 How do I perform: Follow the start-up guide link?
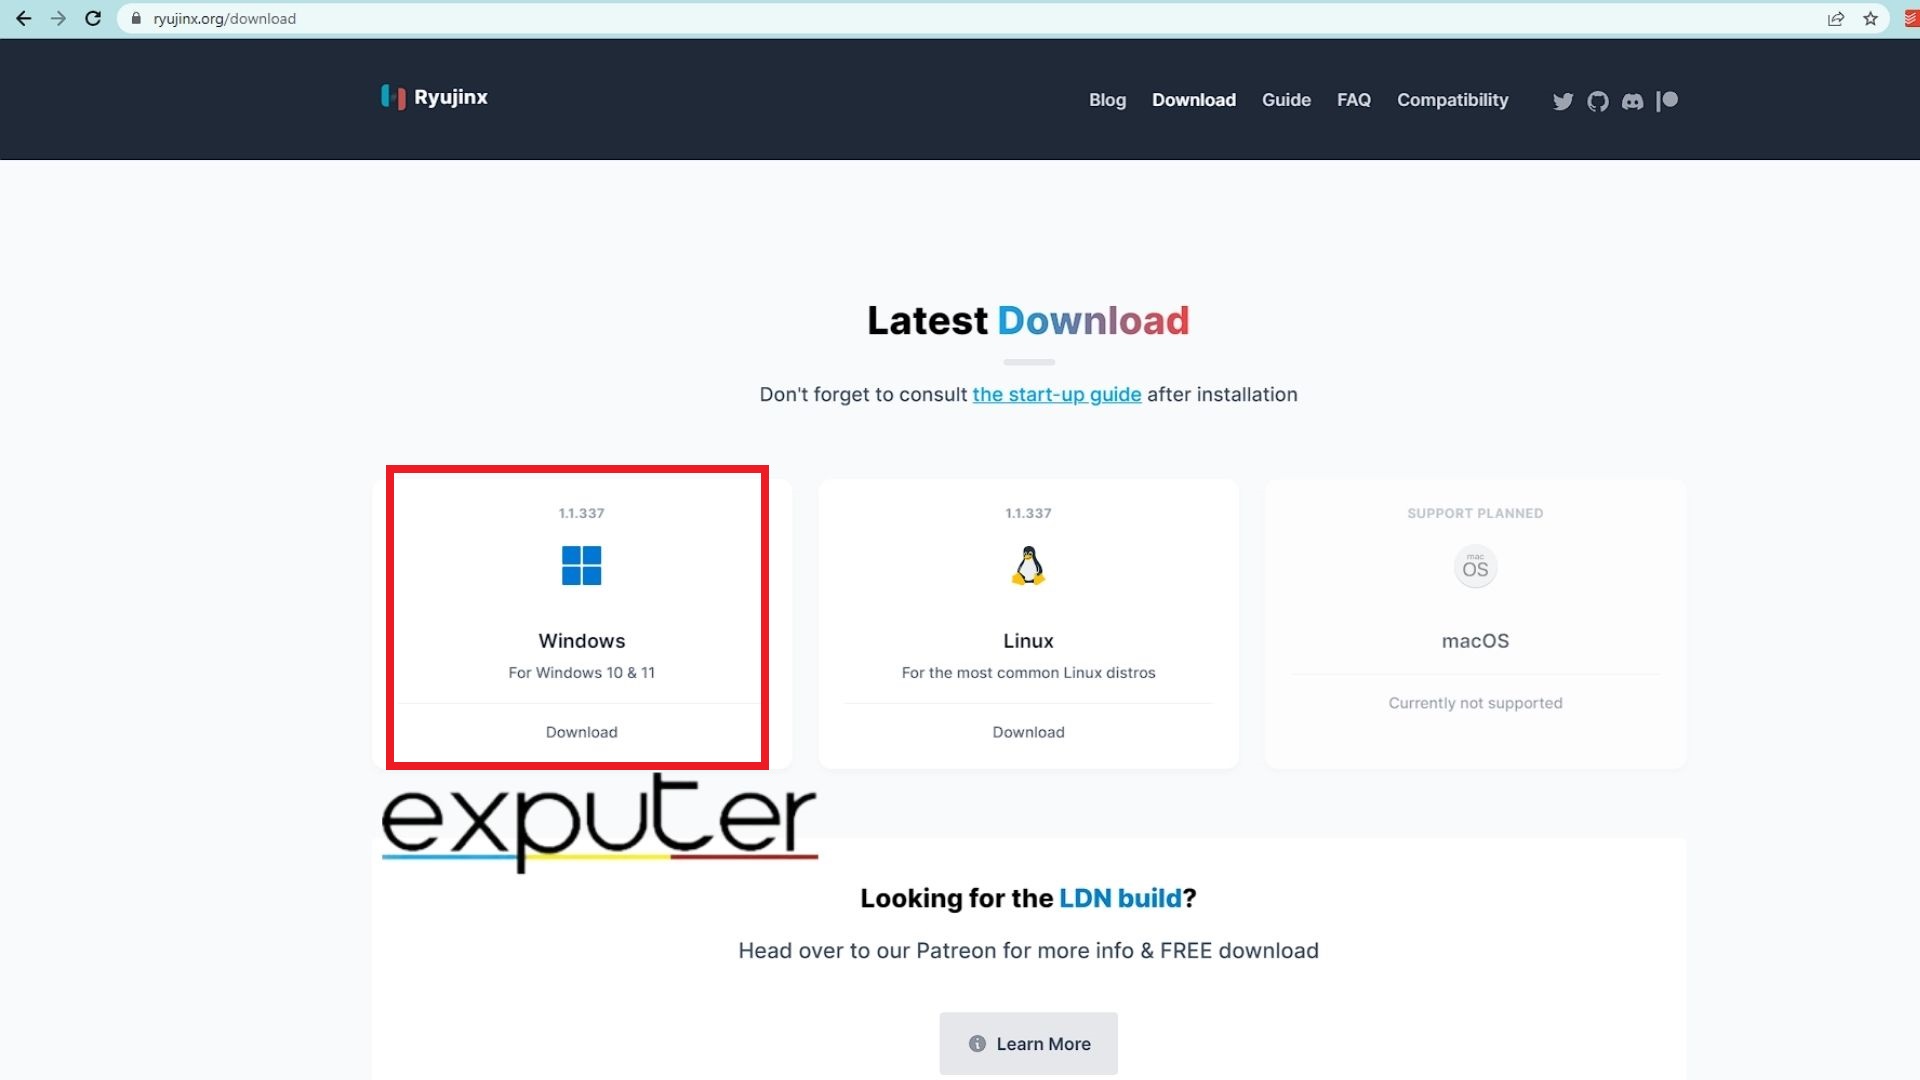pos(1057,394)
